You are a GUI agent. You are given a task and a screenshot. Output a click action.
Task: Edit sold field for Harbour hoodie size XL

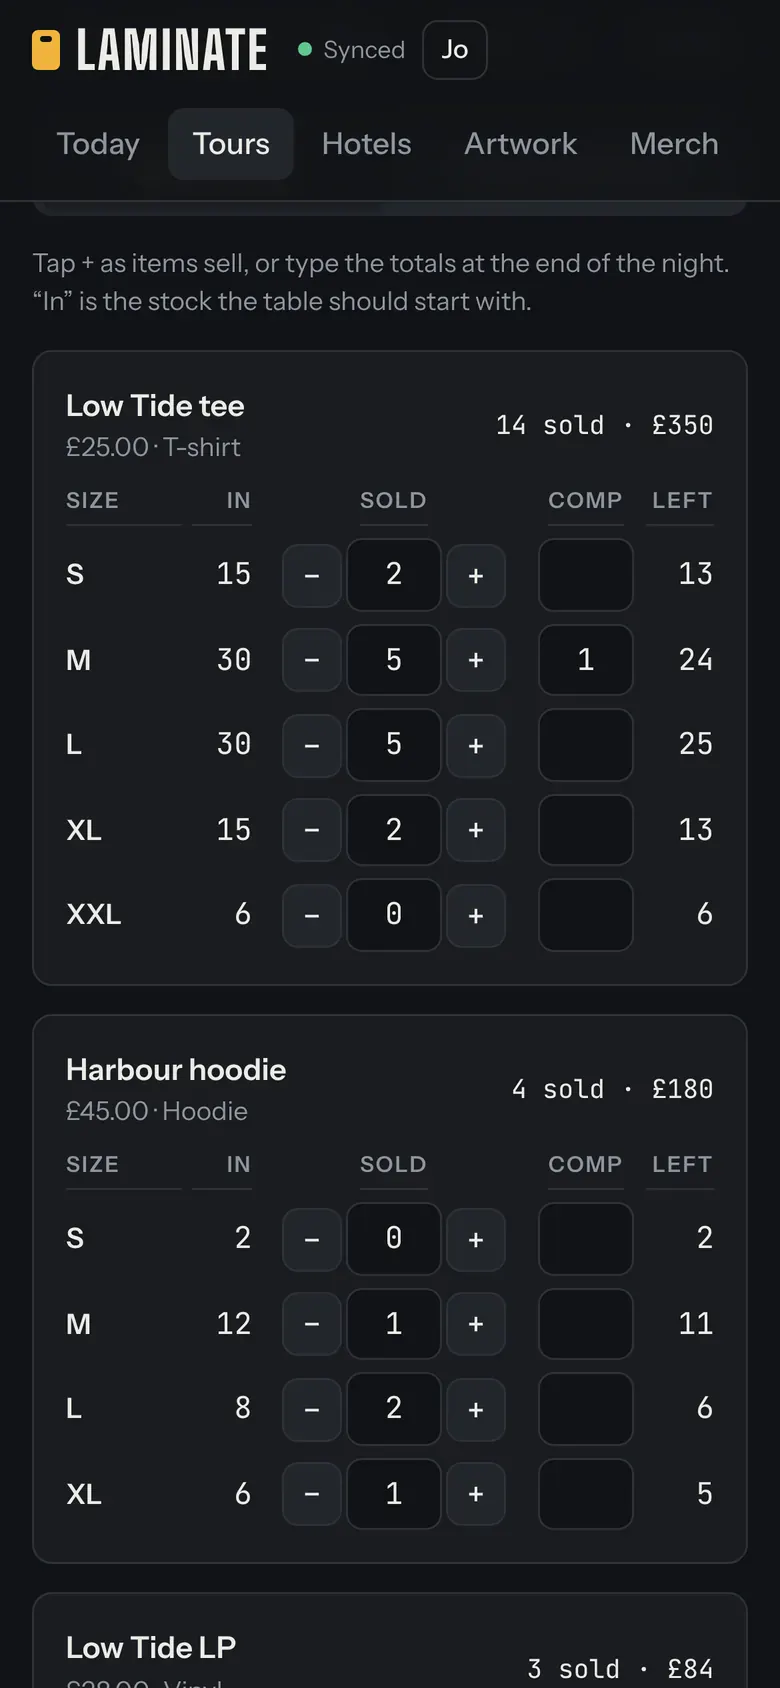pos(394,1494)
